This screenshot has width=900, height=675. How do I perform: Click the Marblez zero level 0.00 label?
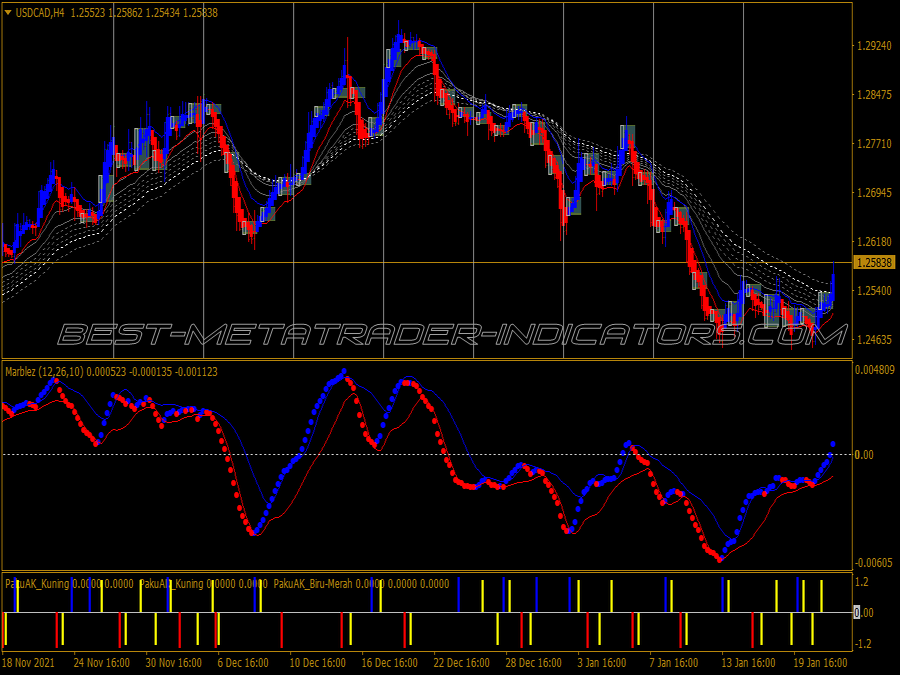coord(864,455)
